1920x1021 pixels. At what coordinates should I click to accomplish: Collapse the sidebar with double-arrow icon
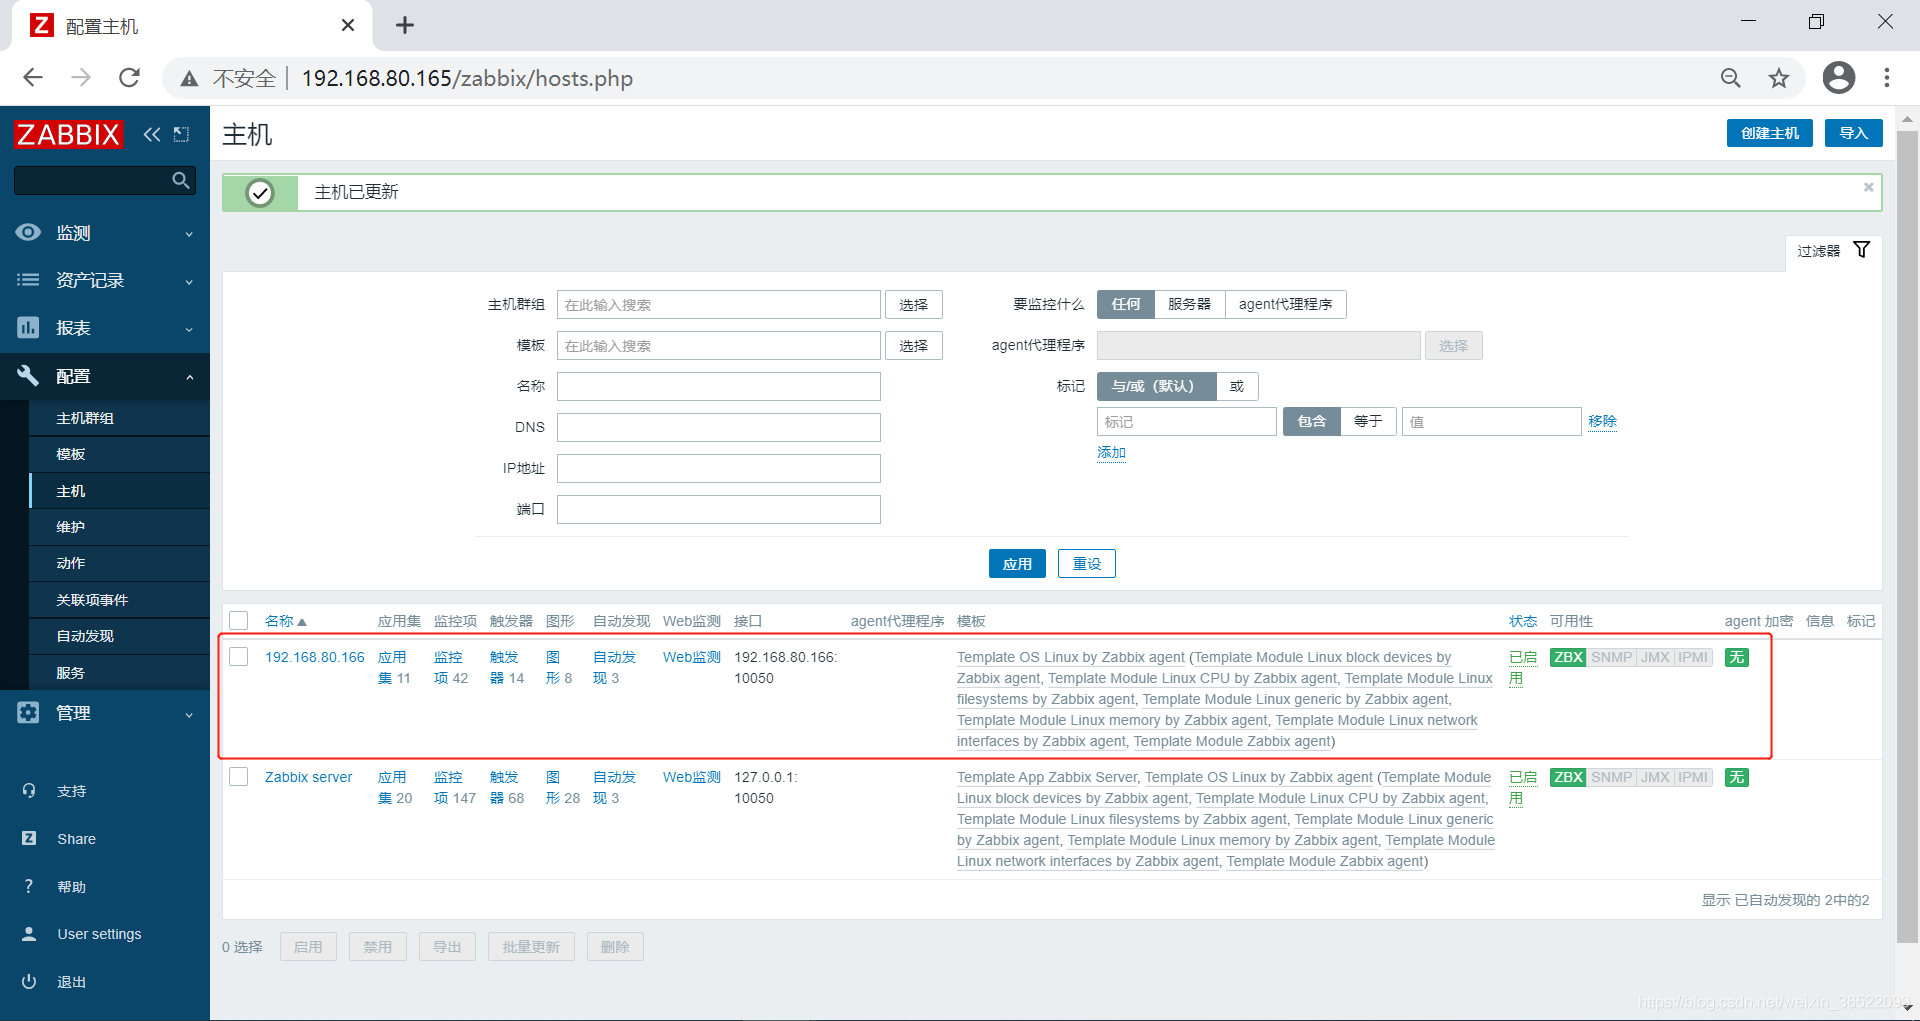click(152, 134)
